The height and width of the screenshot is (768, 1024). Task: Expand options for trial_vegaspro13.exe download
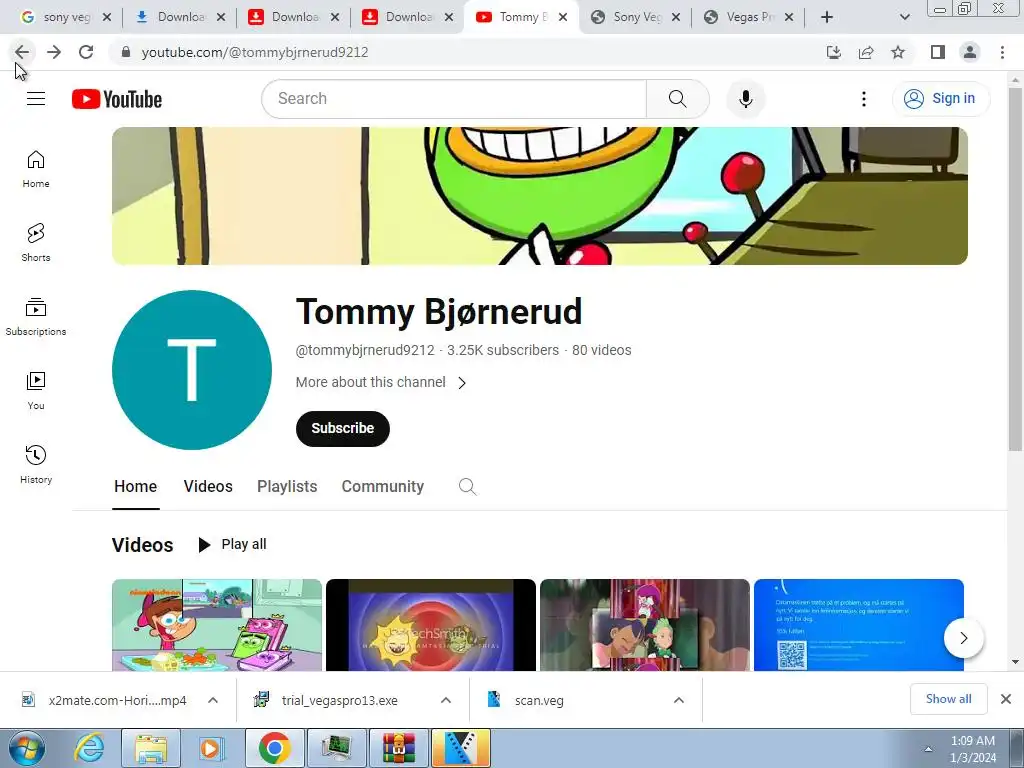[x=446, y=700]
